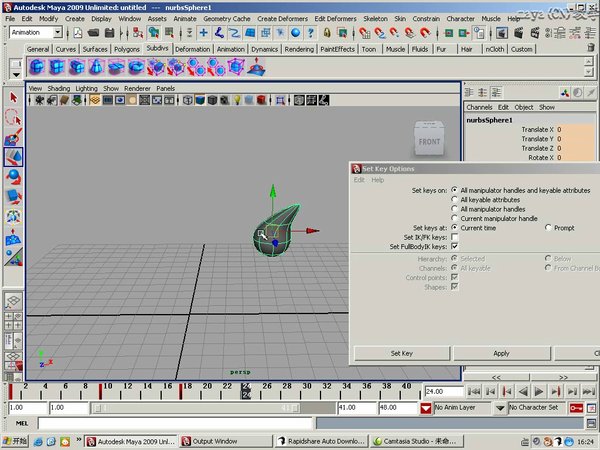Viewport: 600px width, 450px height.
Task: Toggle the light bulb lighting icon
Action: point(237,100)
